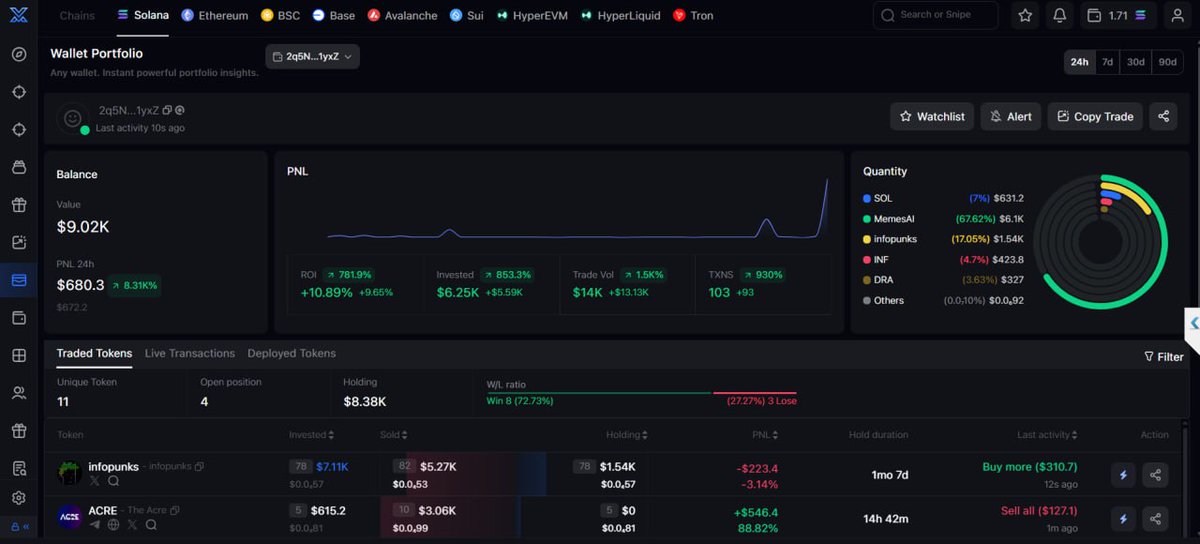Sort by PNL column
Viewport: 1200px width, 544px height.
click(765, 435)
